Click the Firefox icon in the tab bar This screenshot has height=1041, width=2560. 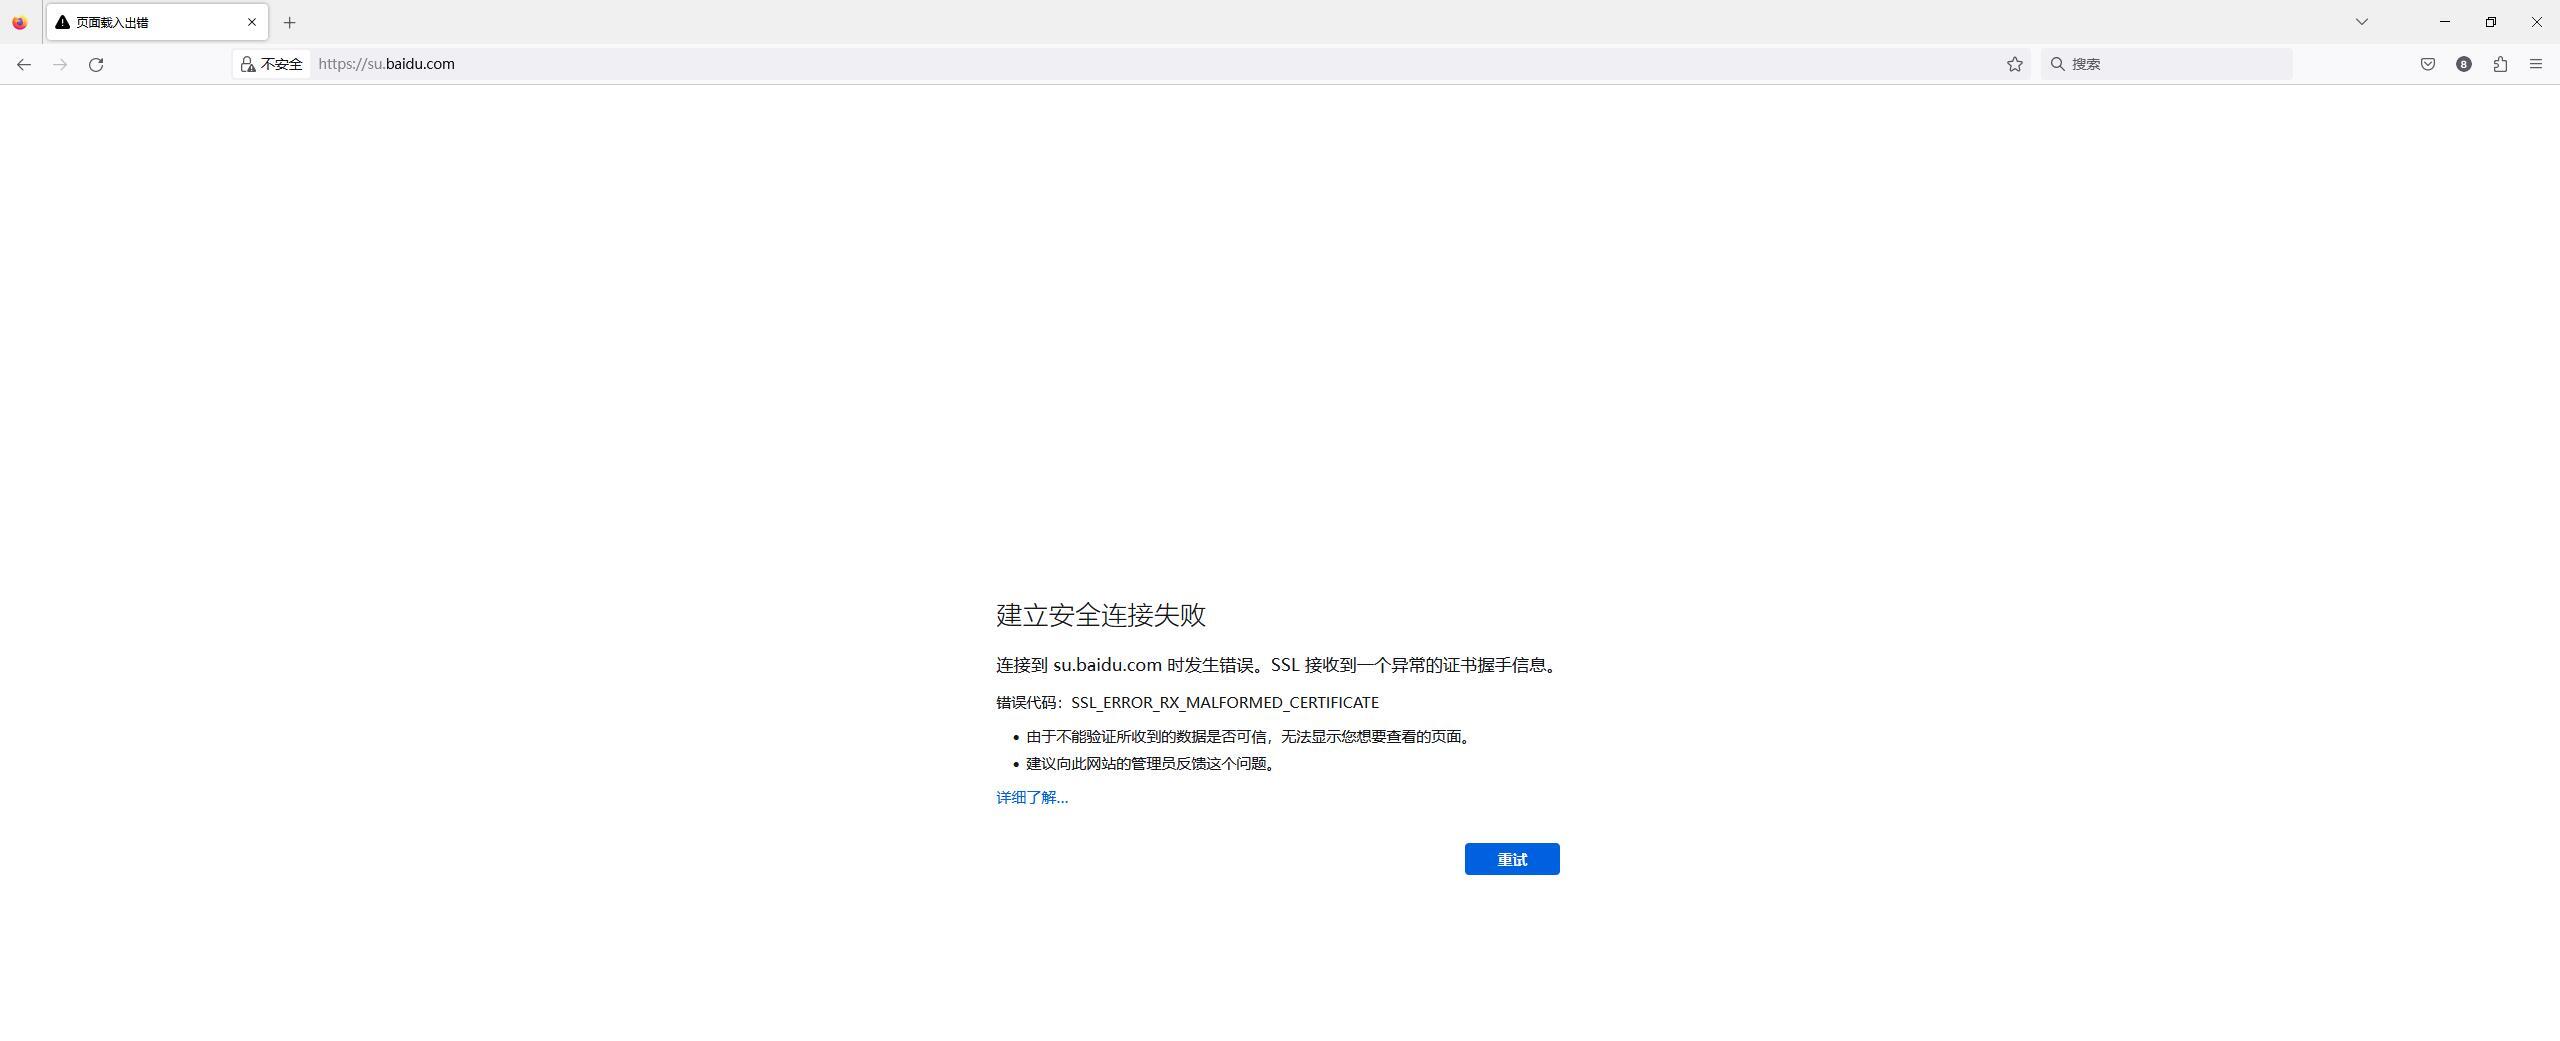click(x=20, y=22)
